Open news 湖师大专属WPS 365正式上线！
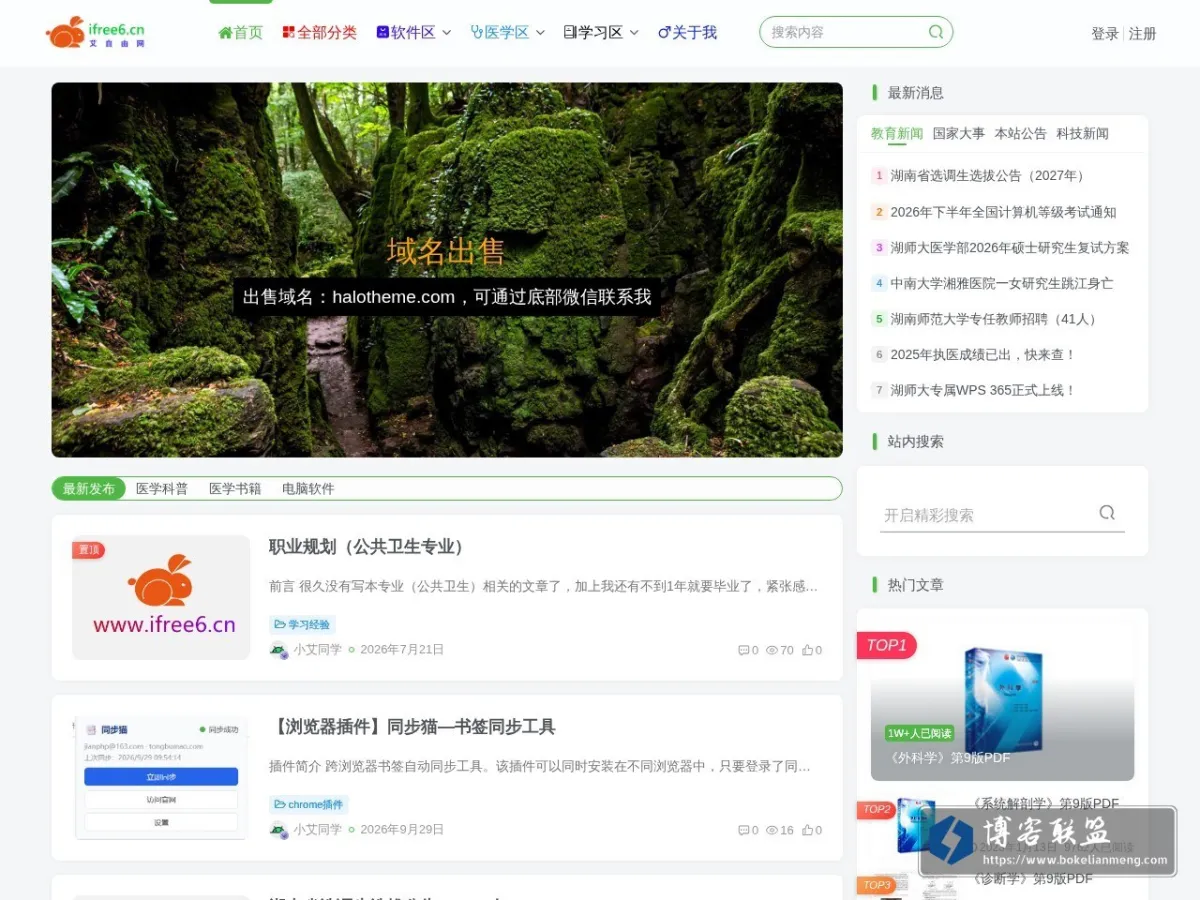This screenshot has height=900, width=1200. coord(983,390)
